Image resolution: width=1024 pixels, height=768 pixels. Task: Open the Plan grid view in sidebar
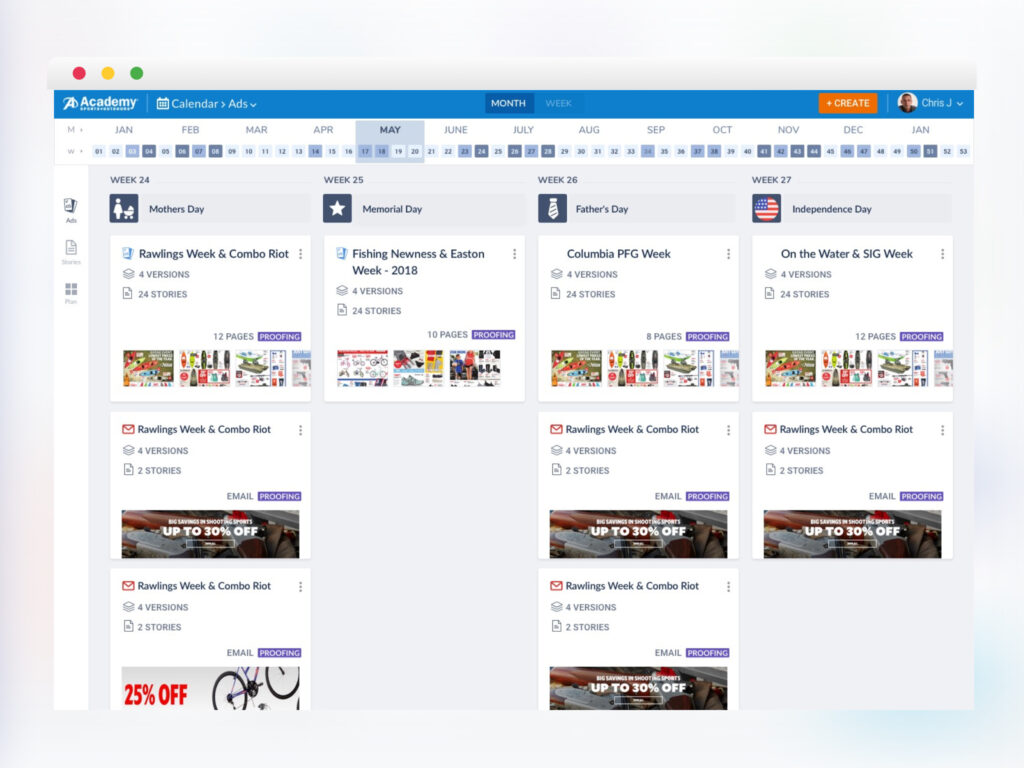[x=71, y=293]
